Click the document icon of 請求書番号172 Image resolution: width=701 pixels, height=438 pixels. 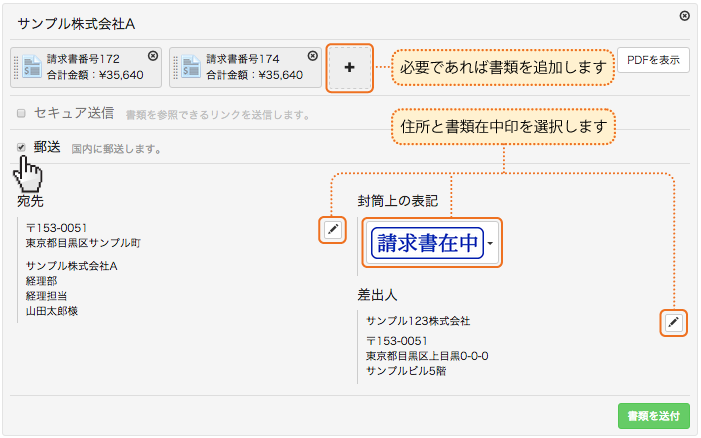tap(32, 67)
